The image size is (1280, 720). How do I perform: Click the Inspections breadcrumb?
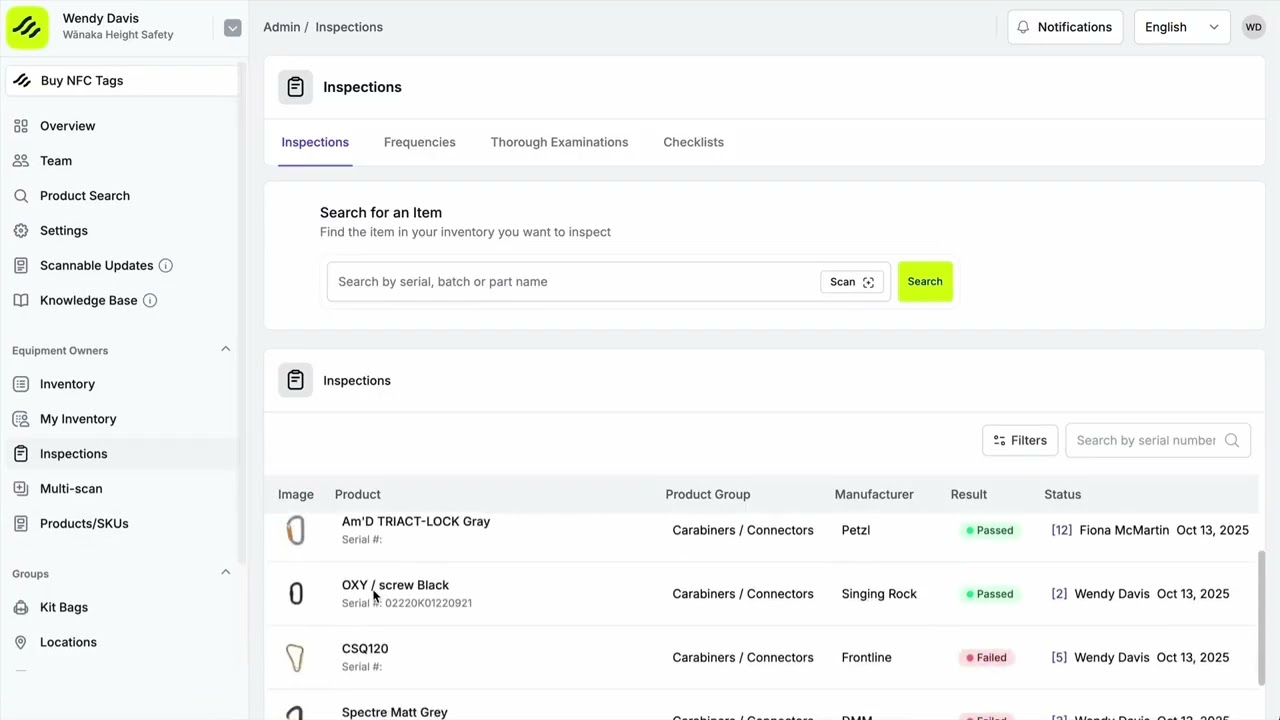click(x=349, y=27)
